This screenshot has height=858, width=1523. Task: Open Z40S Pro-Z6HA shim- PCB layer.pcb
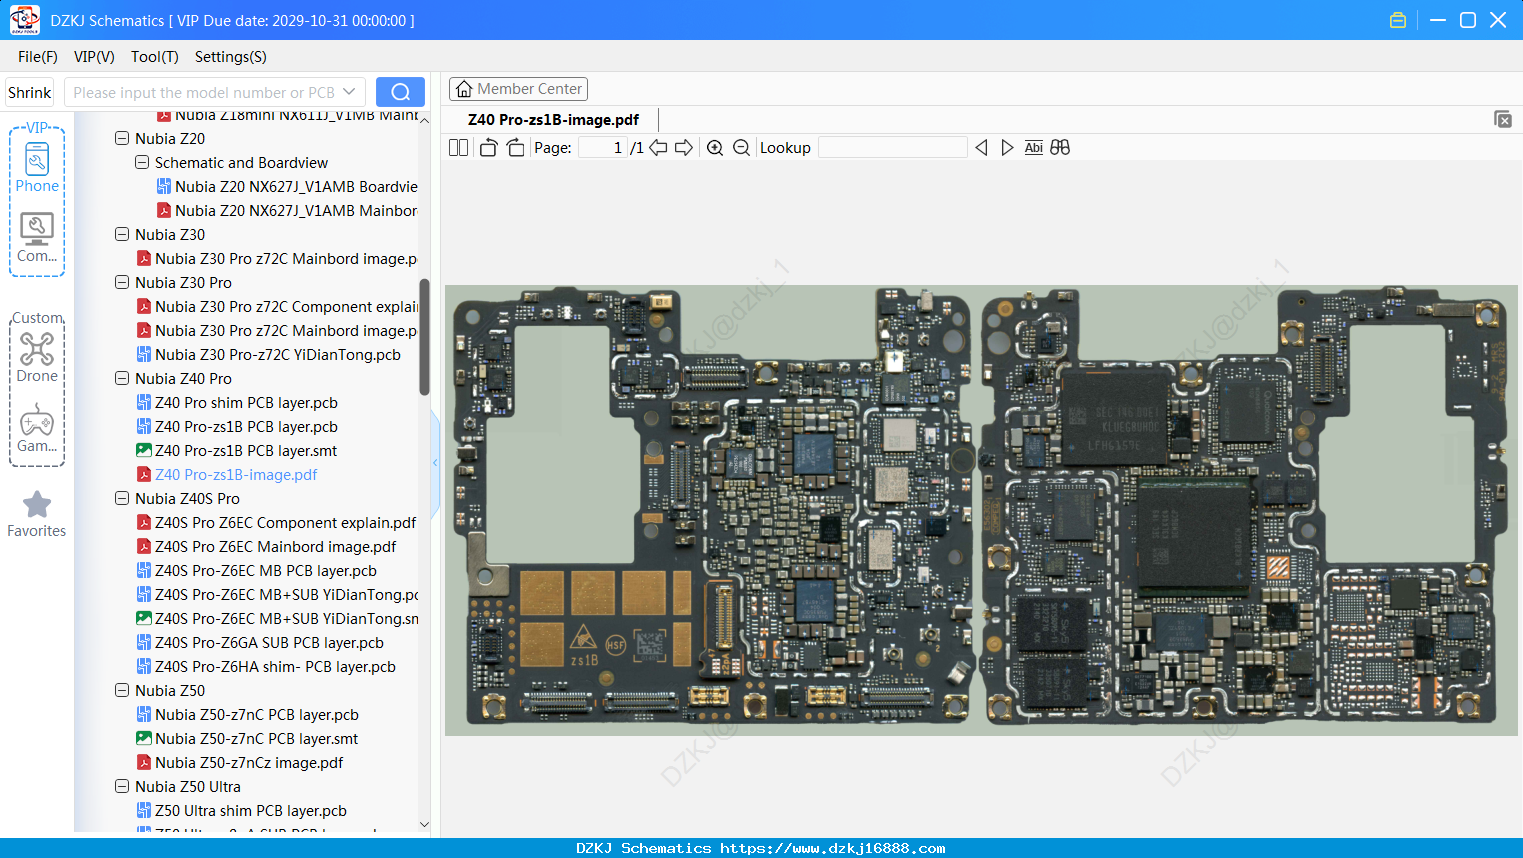(x=266, y=667)
